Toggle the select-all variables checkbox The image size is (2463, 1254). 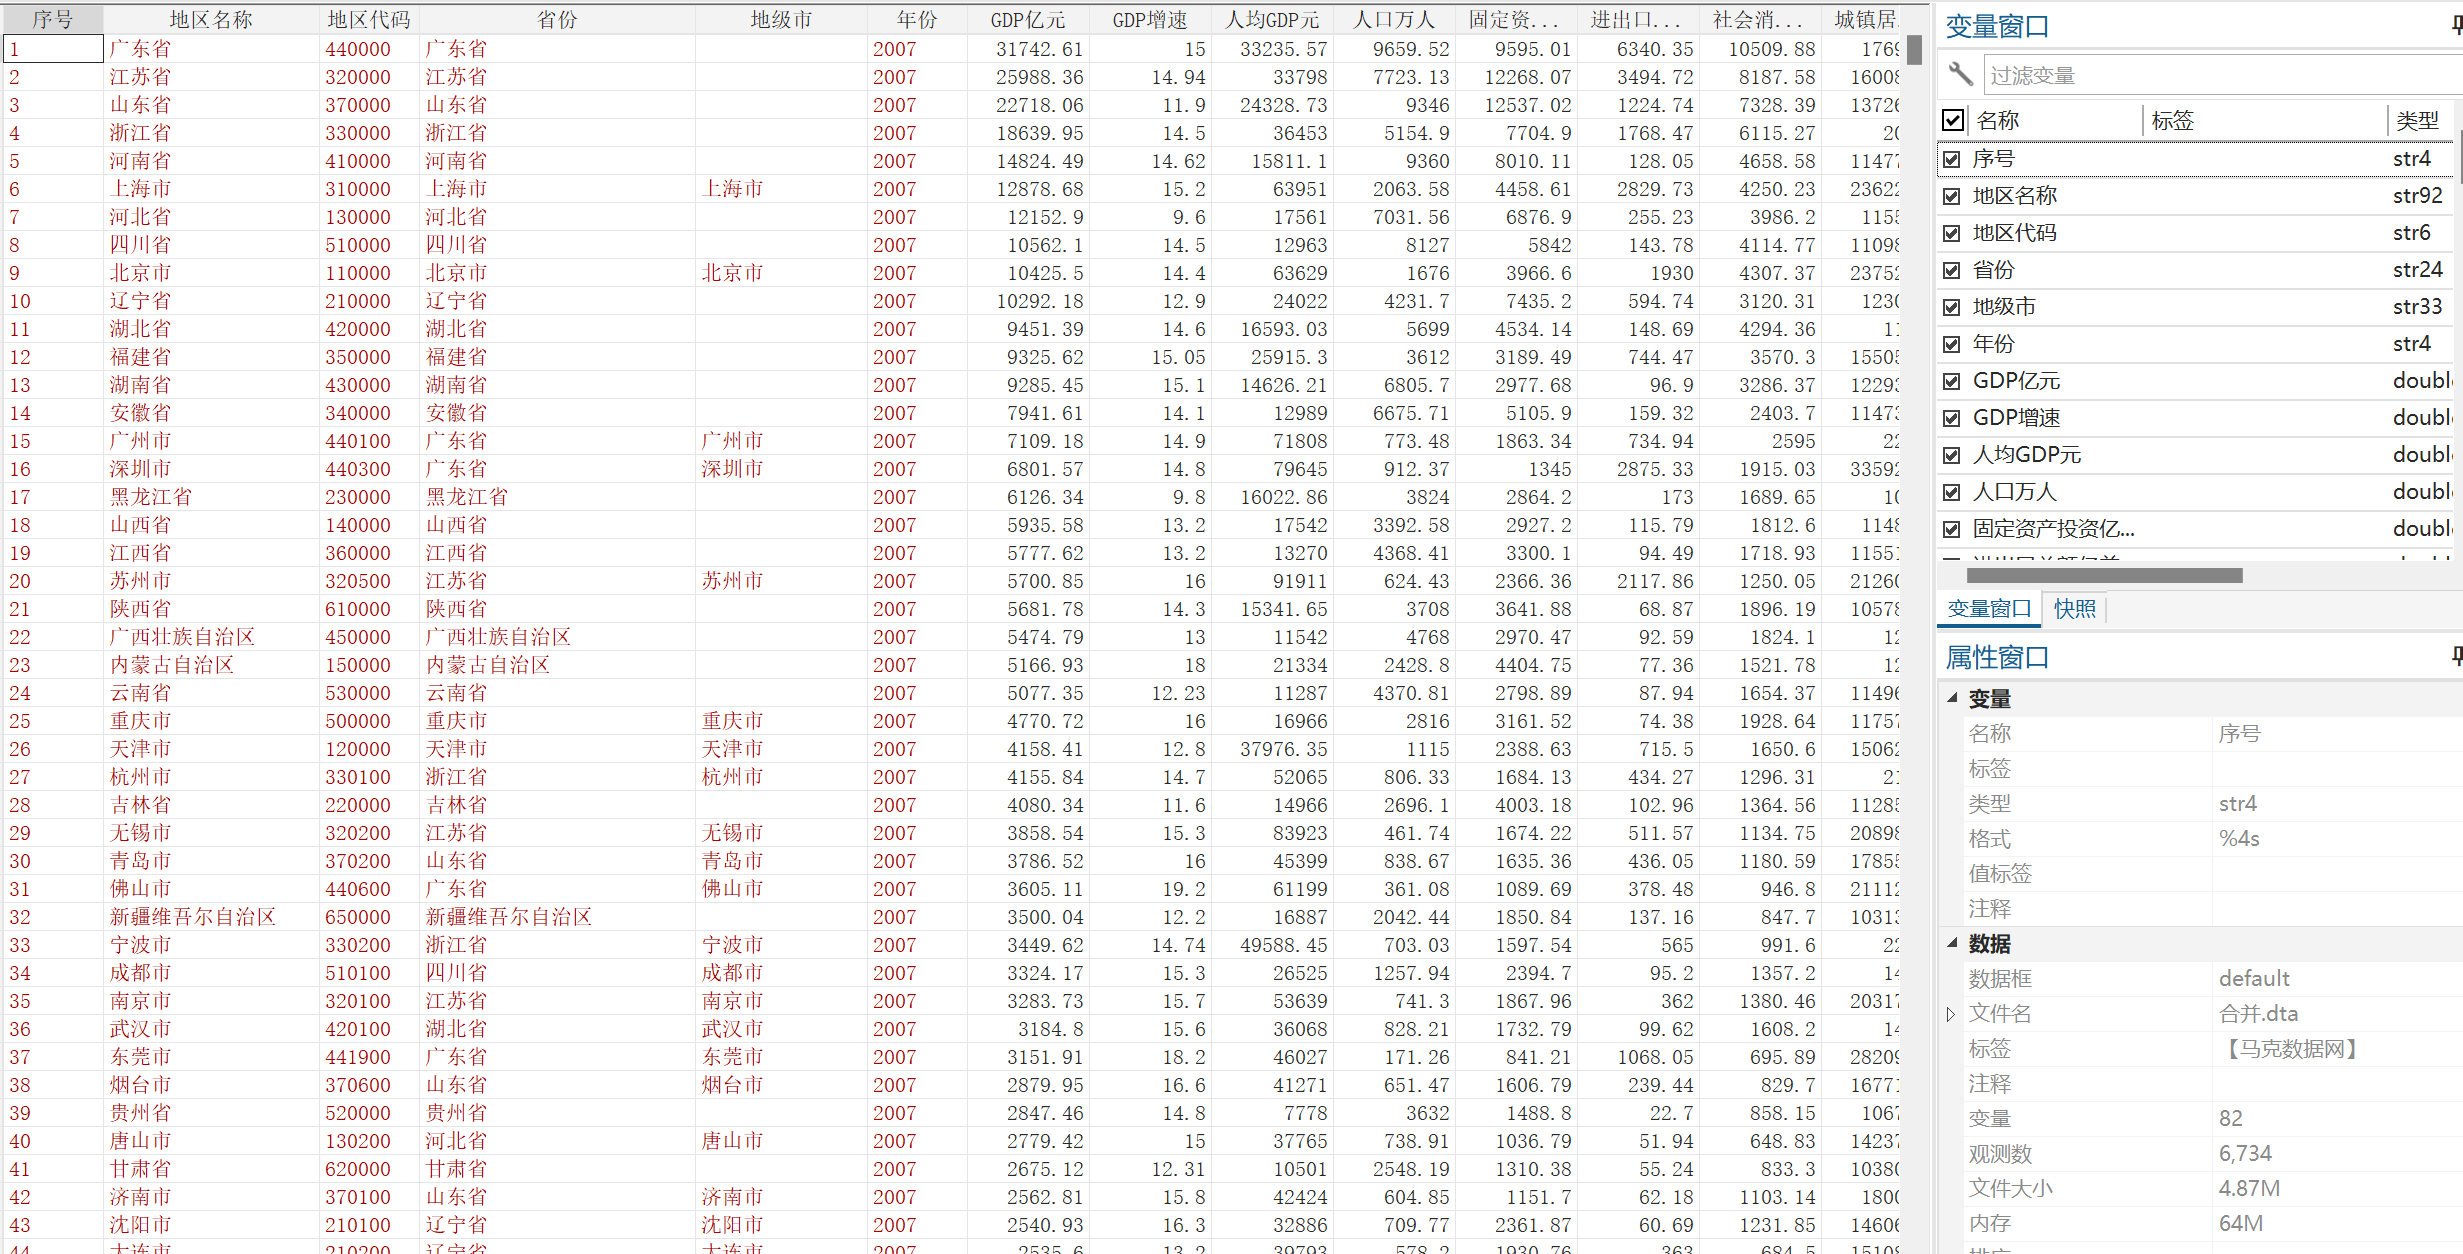[x=1953, y=120]
